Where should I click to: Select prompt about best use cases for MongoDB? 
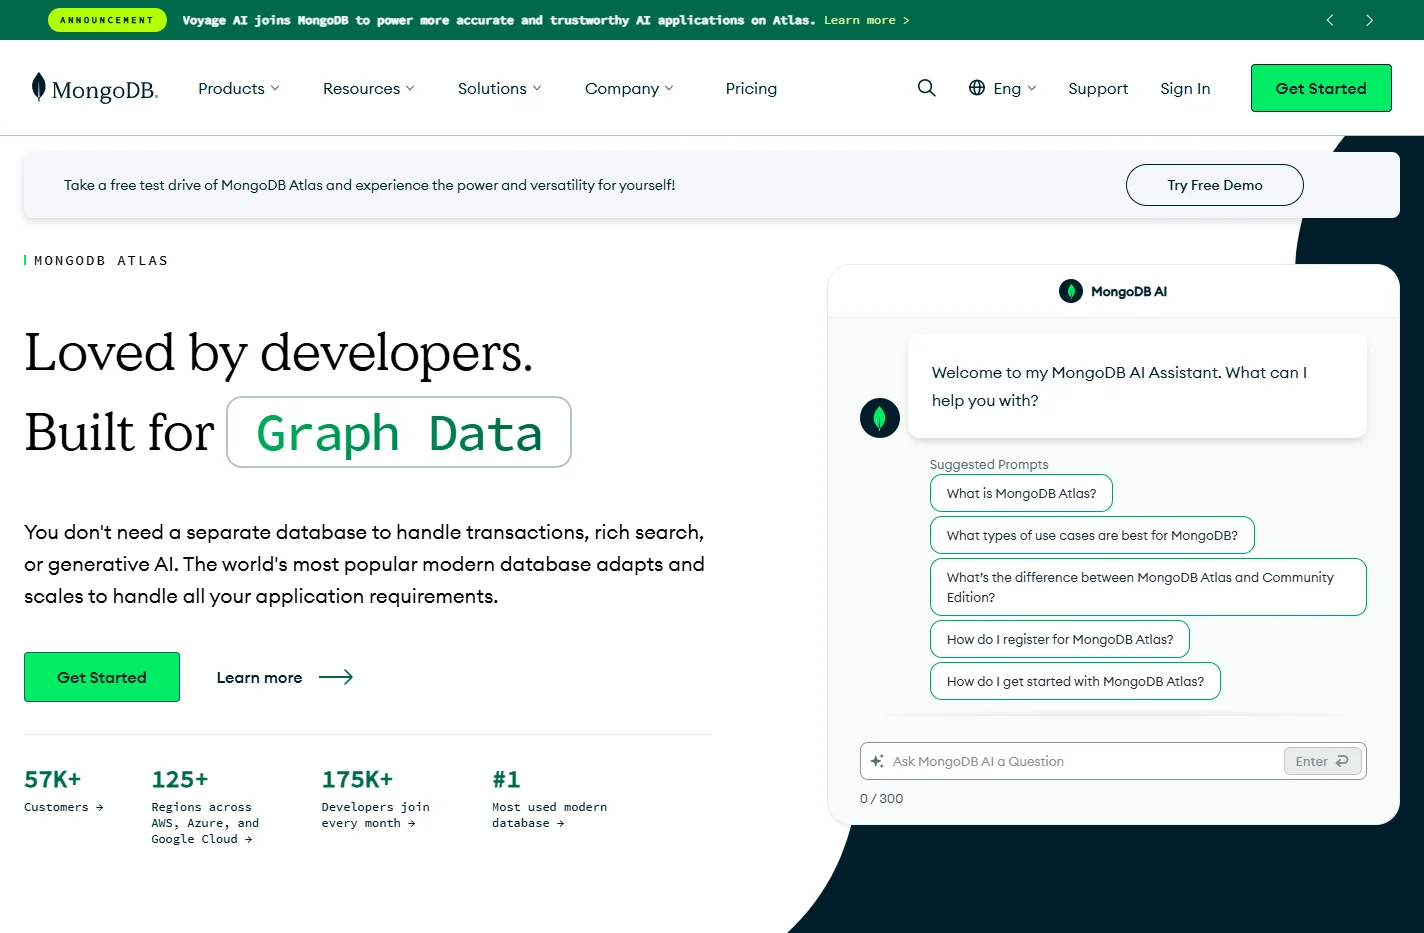tap(1092, 535)
